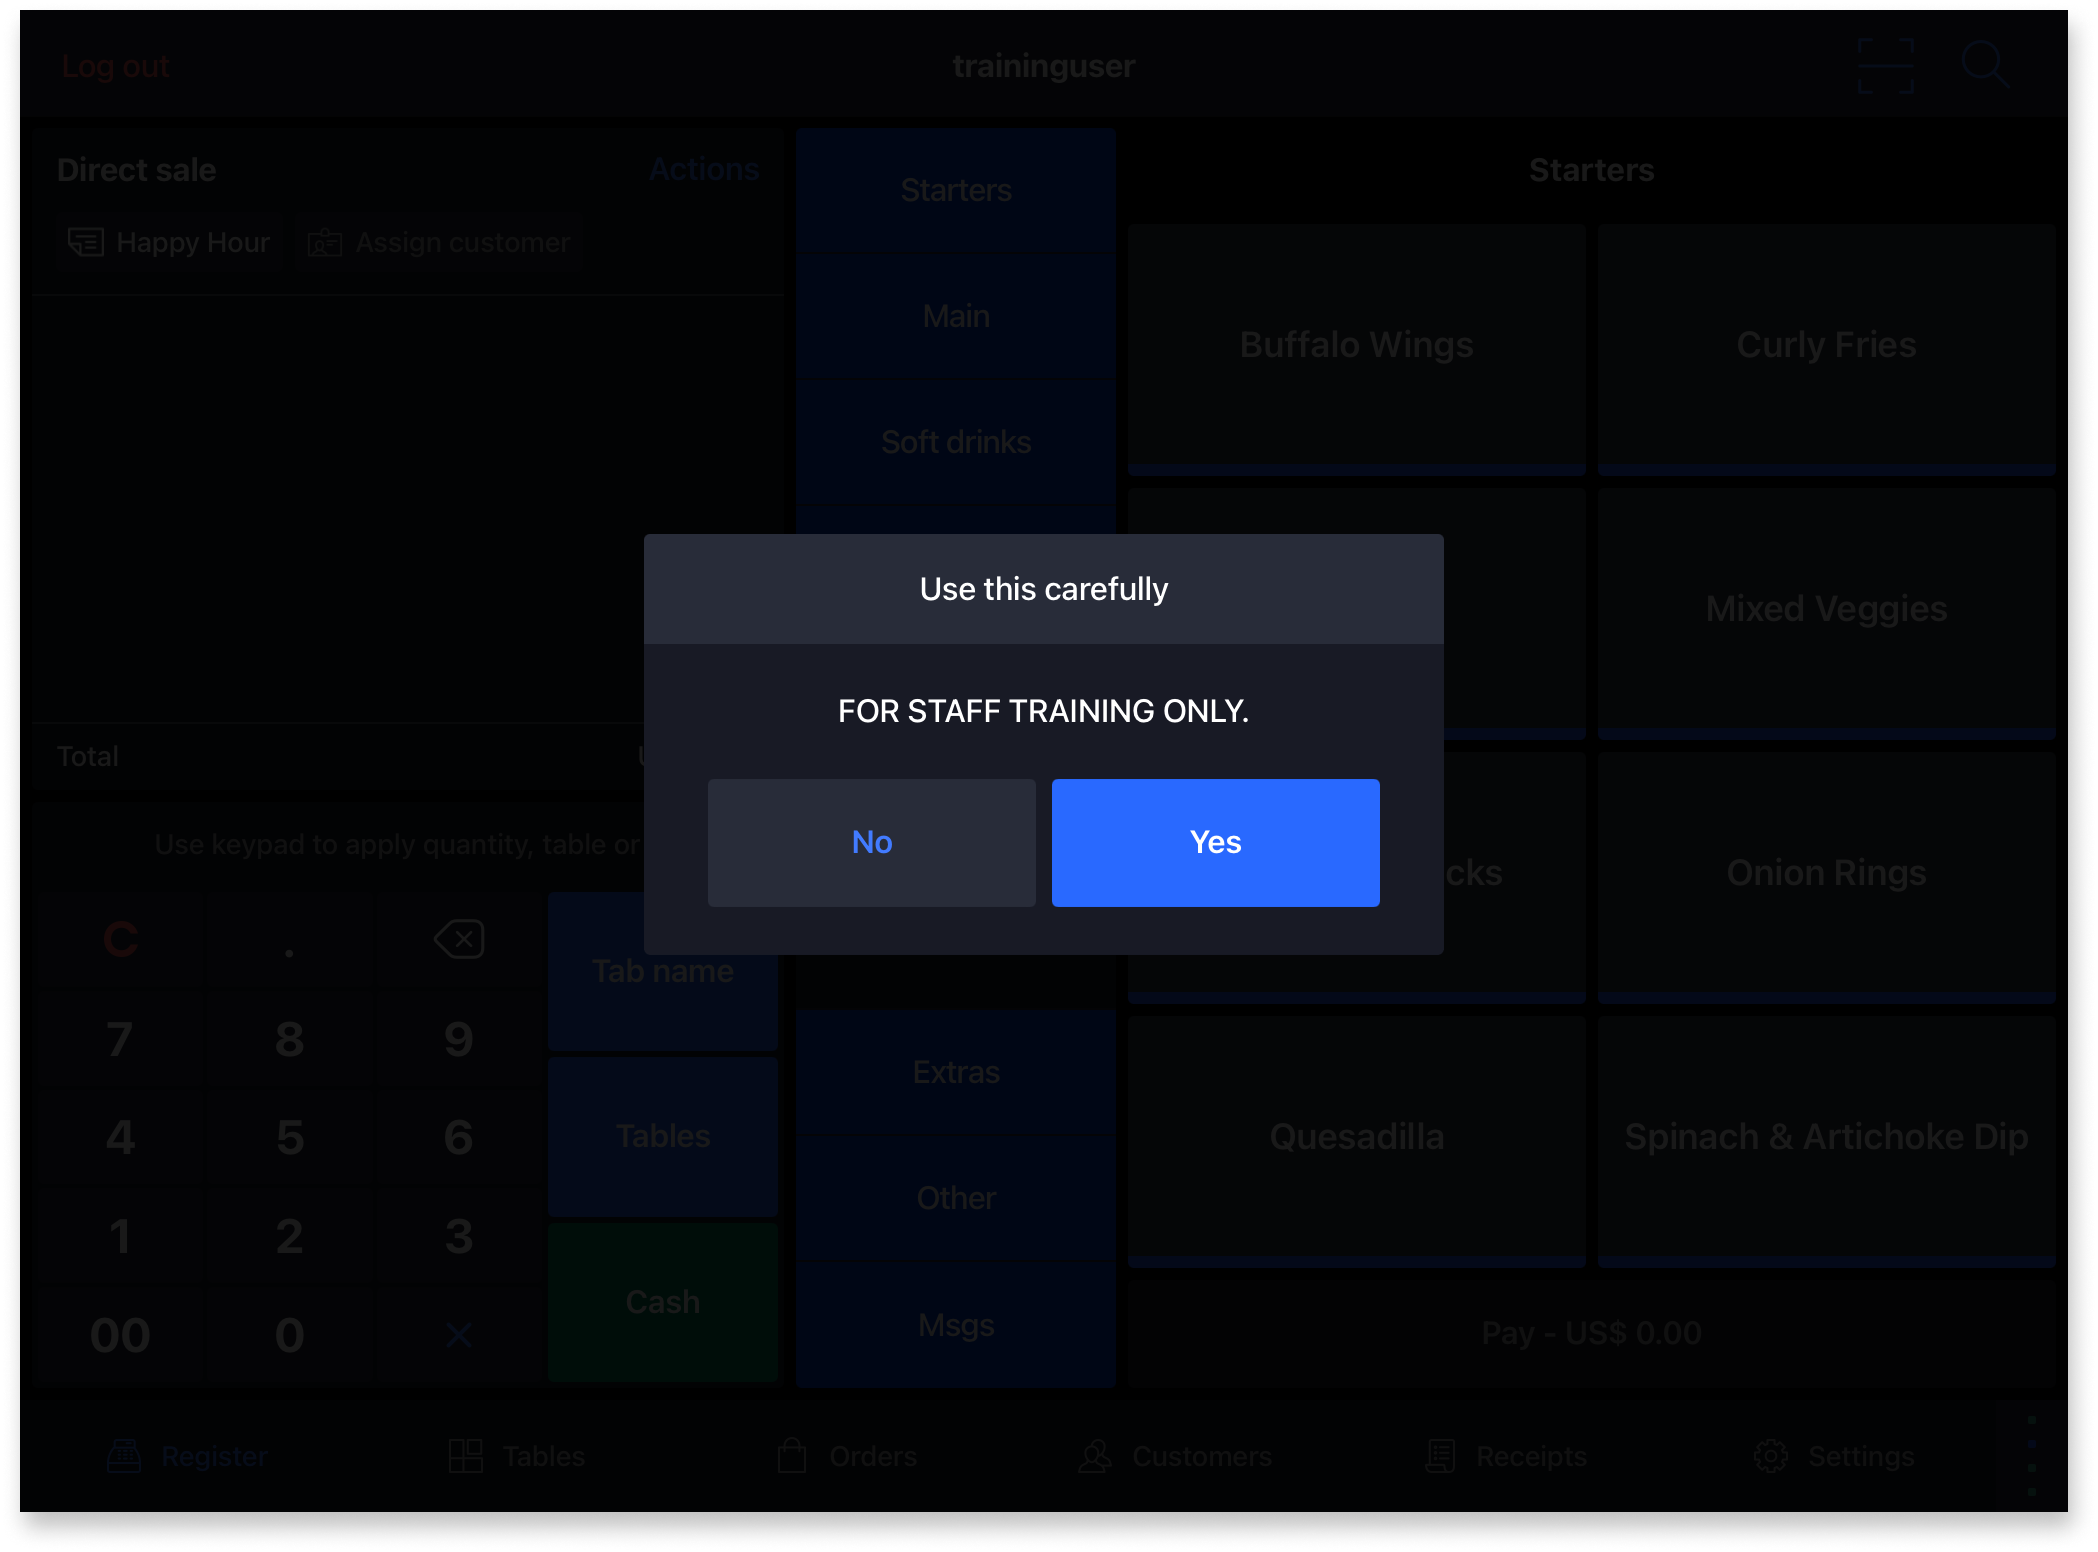This screenshot has height=1552, width=2098.
Task: Select the Soft drinks category
Action: (x=956, y=442)
